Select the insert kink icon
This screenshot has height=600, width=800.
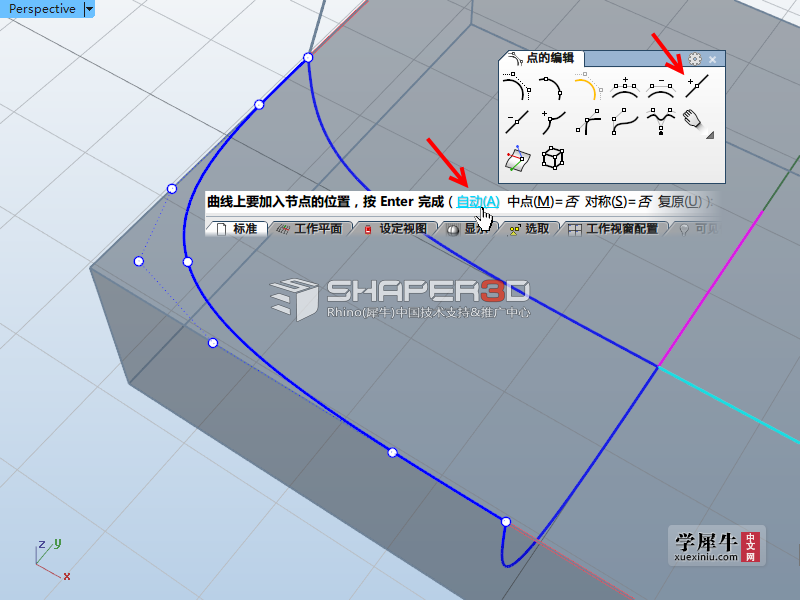click(x=553, y=122)
